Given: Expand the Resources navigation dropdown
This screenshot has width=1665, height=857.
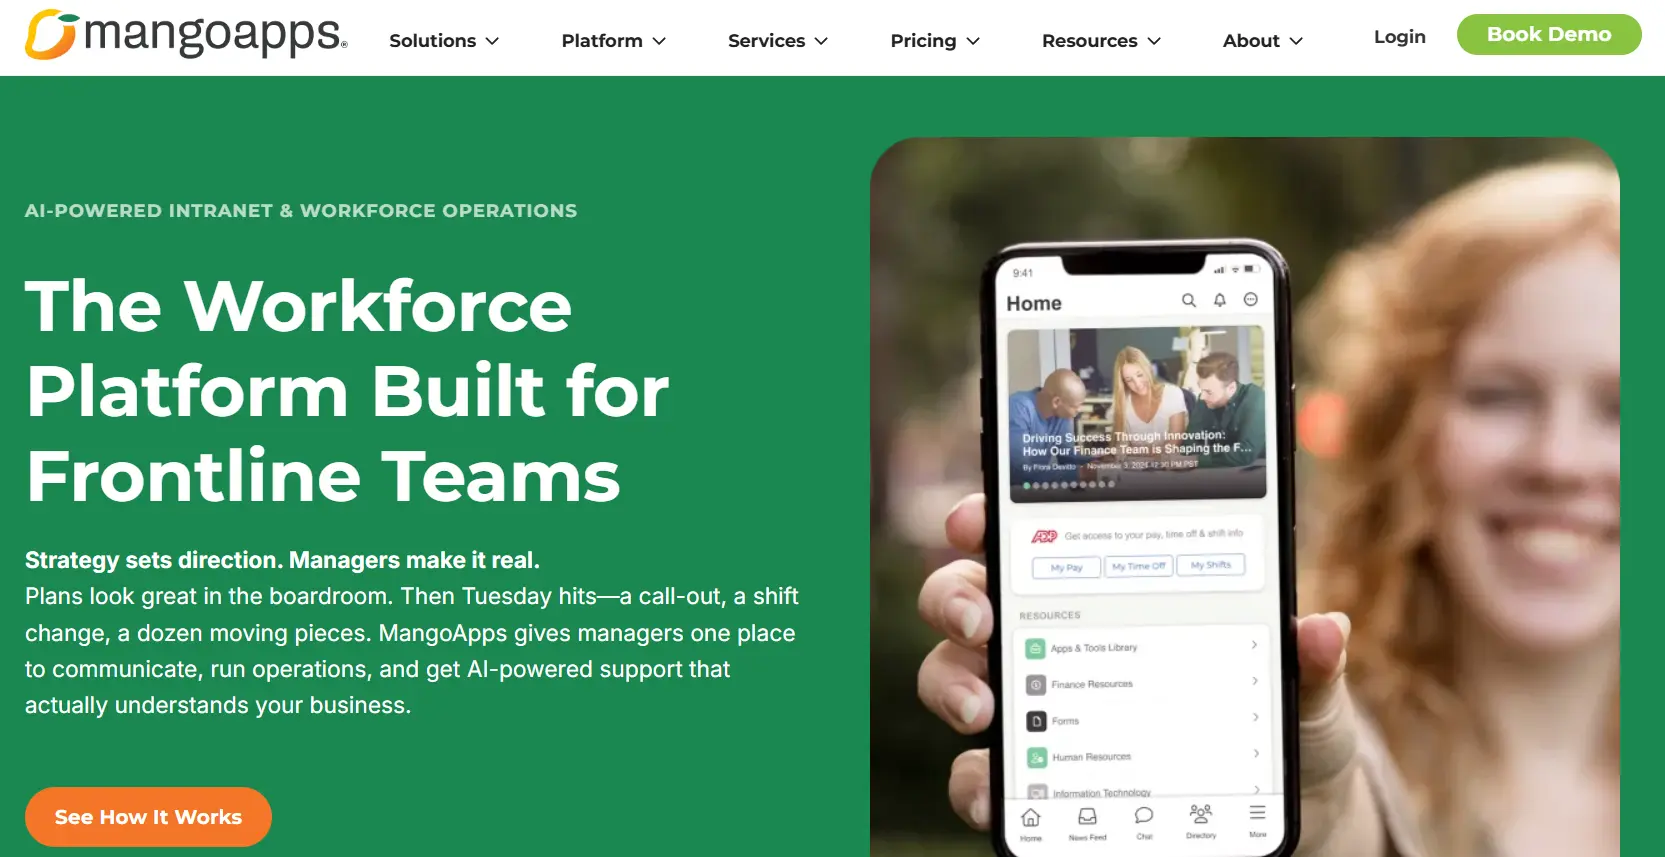Looking at the screenshot, I should (x=1101, y=41).
